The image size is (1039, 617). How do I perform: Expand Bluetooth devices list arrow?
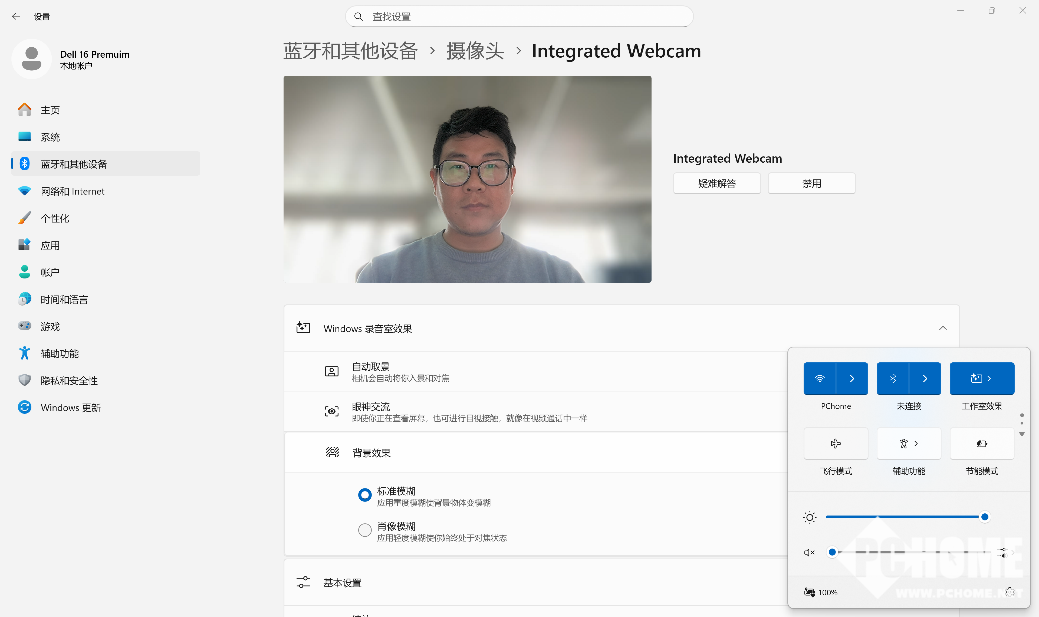click(x=925, y=379)
